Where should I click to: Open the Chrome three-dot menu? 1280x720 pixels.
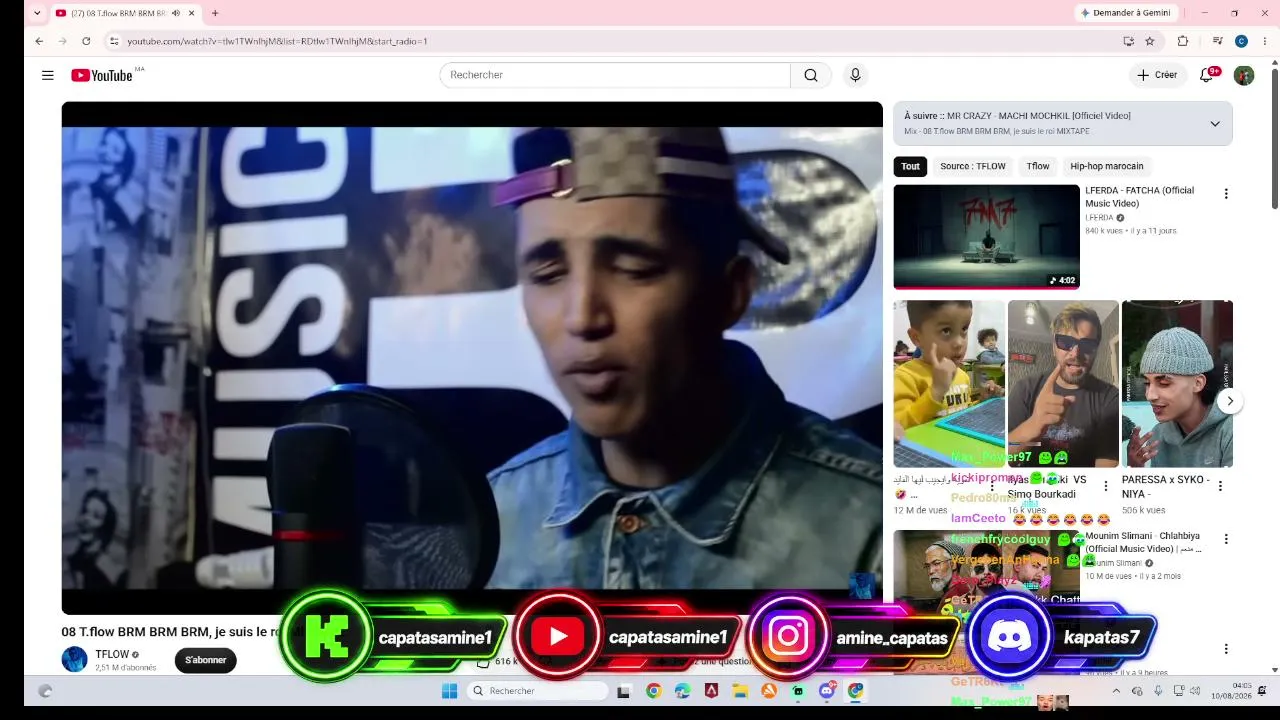[x=1265, y=41]
